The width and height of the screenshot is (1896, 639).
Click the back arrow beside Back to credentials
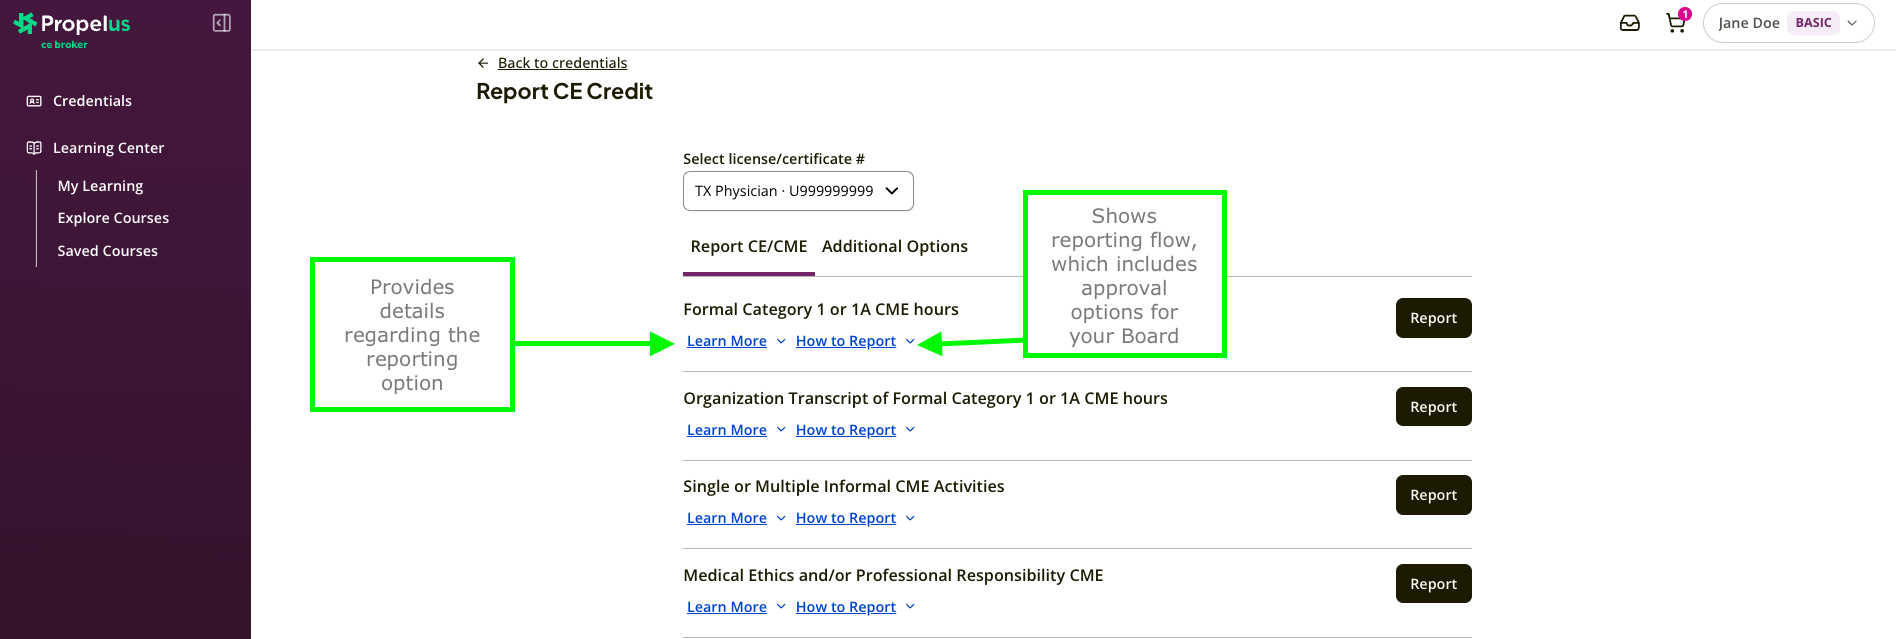(483, 63)
